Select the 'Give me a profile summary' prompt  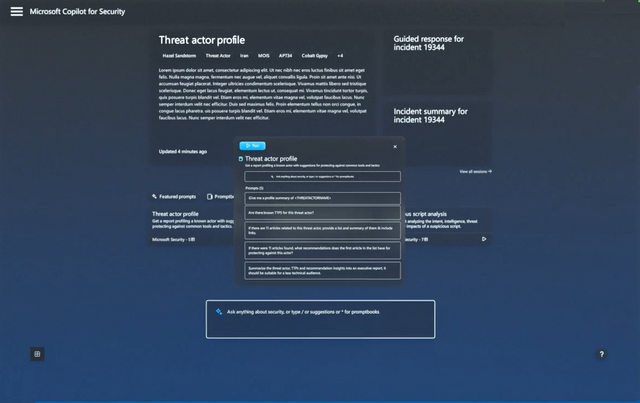point(321,198)
